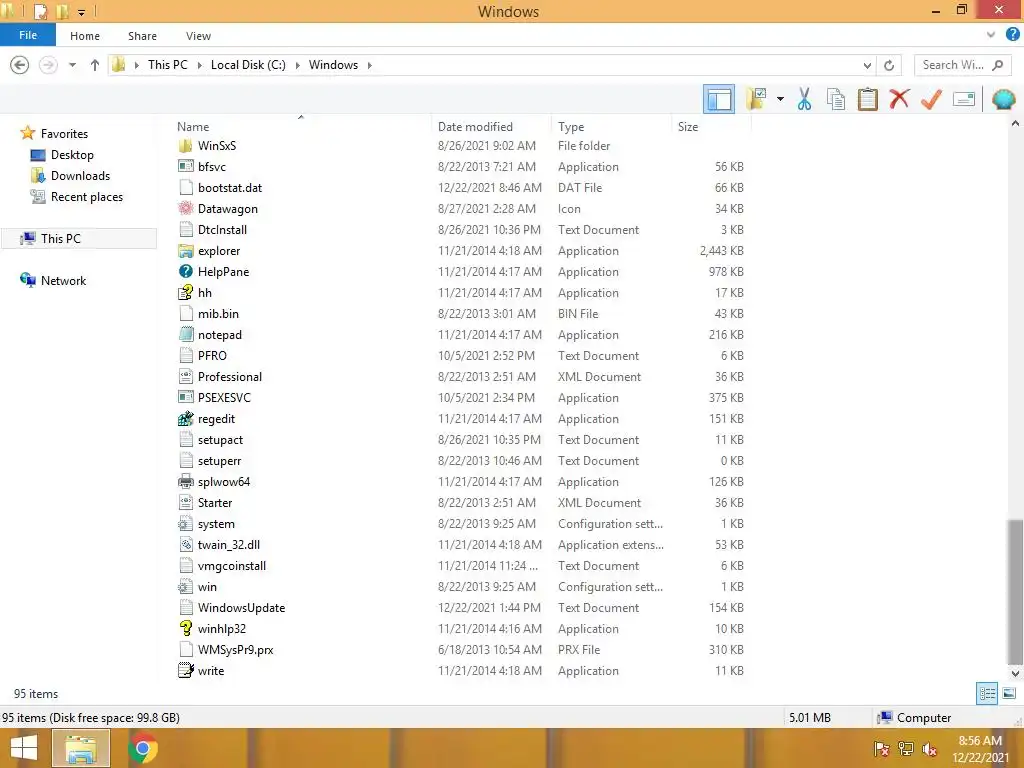Go up one level with Up arrow
The width and height of the screenshot is (1024, 768).
tap(95, 65)
